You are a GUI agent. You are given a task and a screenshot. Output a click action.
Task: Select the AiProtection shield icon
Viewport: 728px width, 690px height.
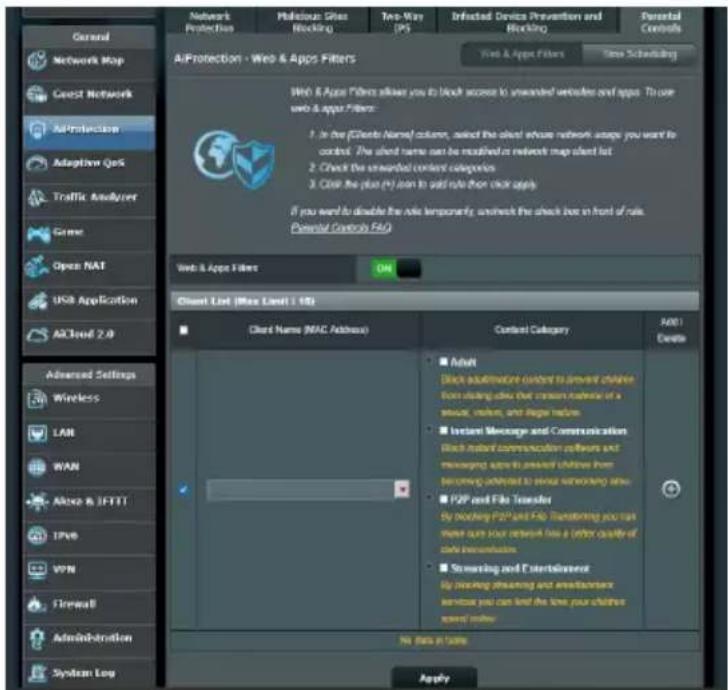(x=37, y=130)
